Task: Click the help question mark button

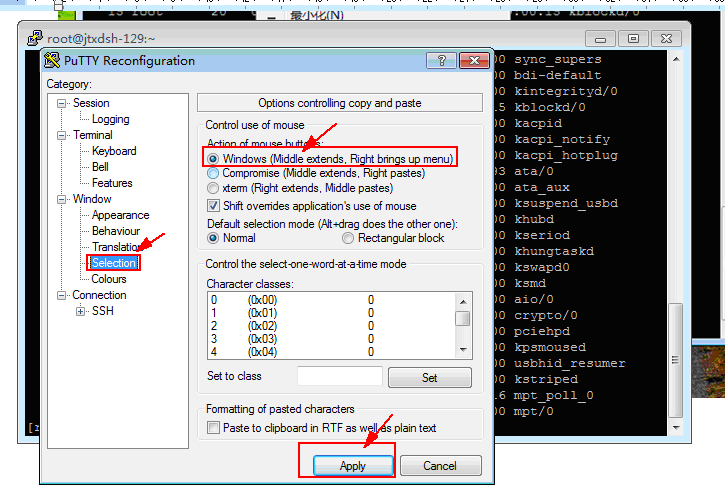Action: (442, 61)
